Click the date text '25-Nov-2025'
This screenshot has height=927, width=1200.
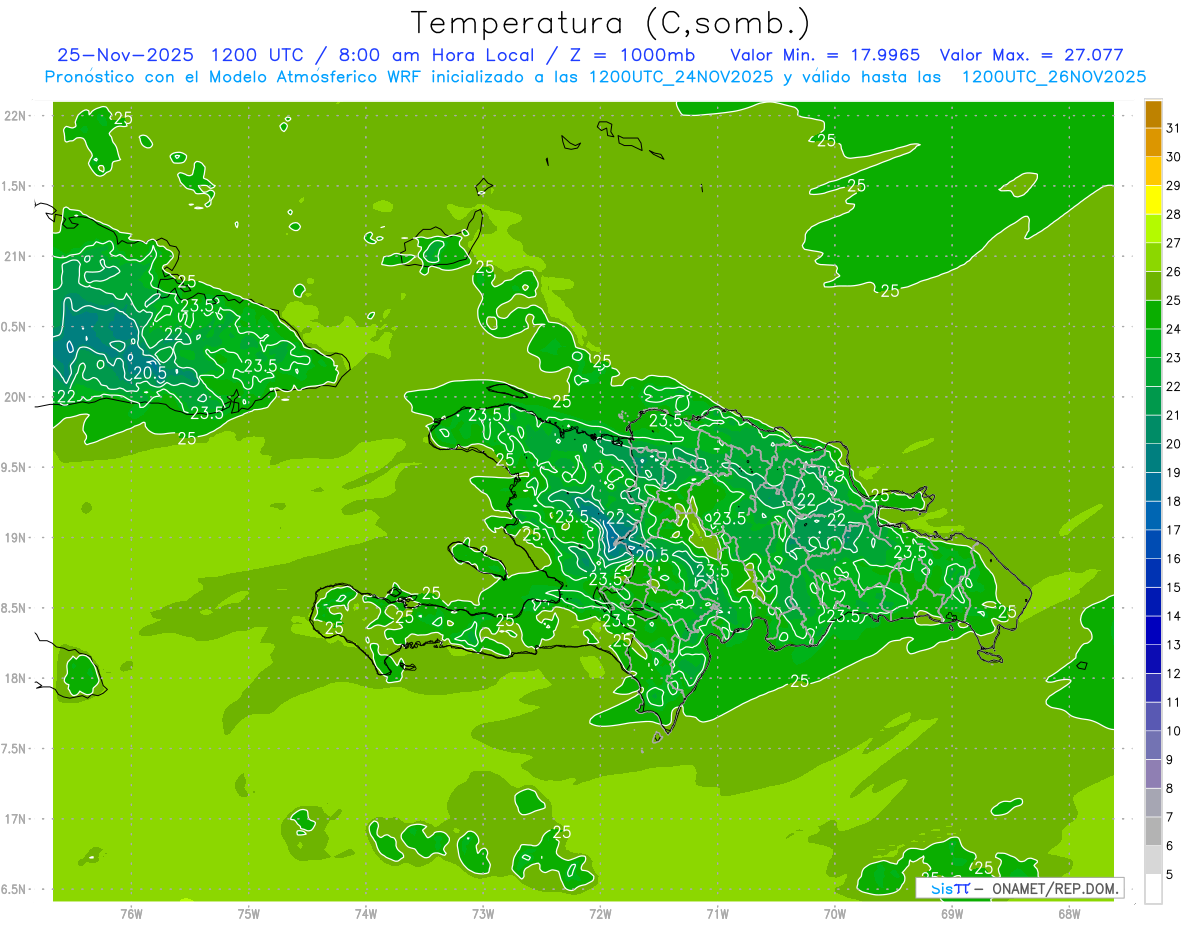pyautogui.click(x=125, y=55)
